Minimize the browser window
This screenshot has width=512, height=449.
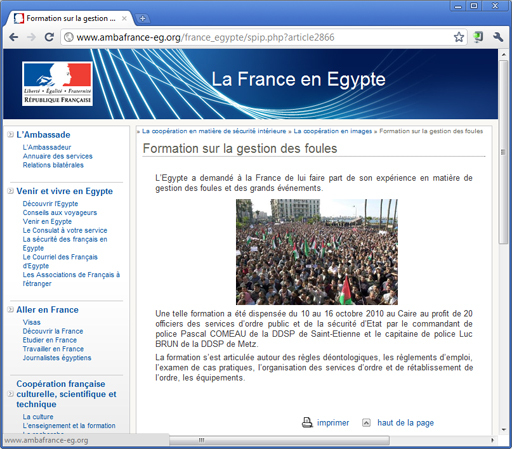point(458,6)
